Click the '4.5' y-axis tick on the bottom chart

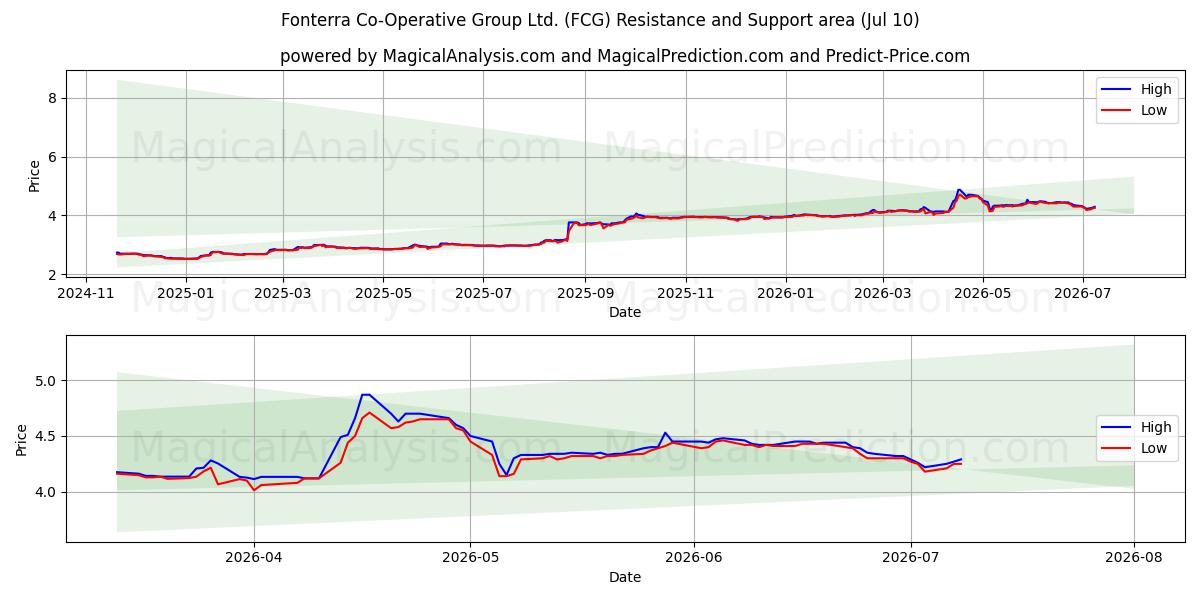(x=46, y=436)
